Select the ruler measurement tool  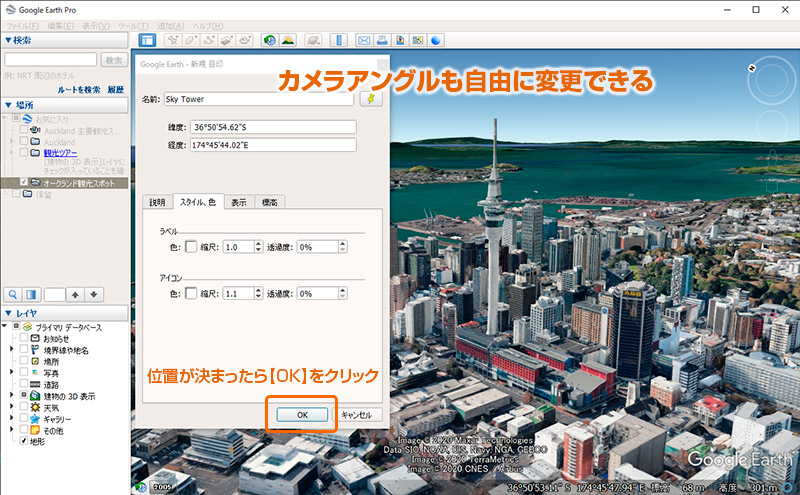[x=338, y=40]
